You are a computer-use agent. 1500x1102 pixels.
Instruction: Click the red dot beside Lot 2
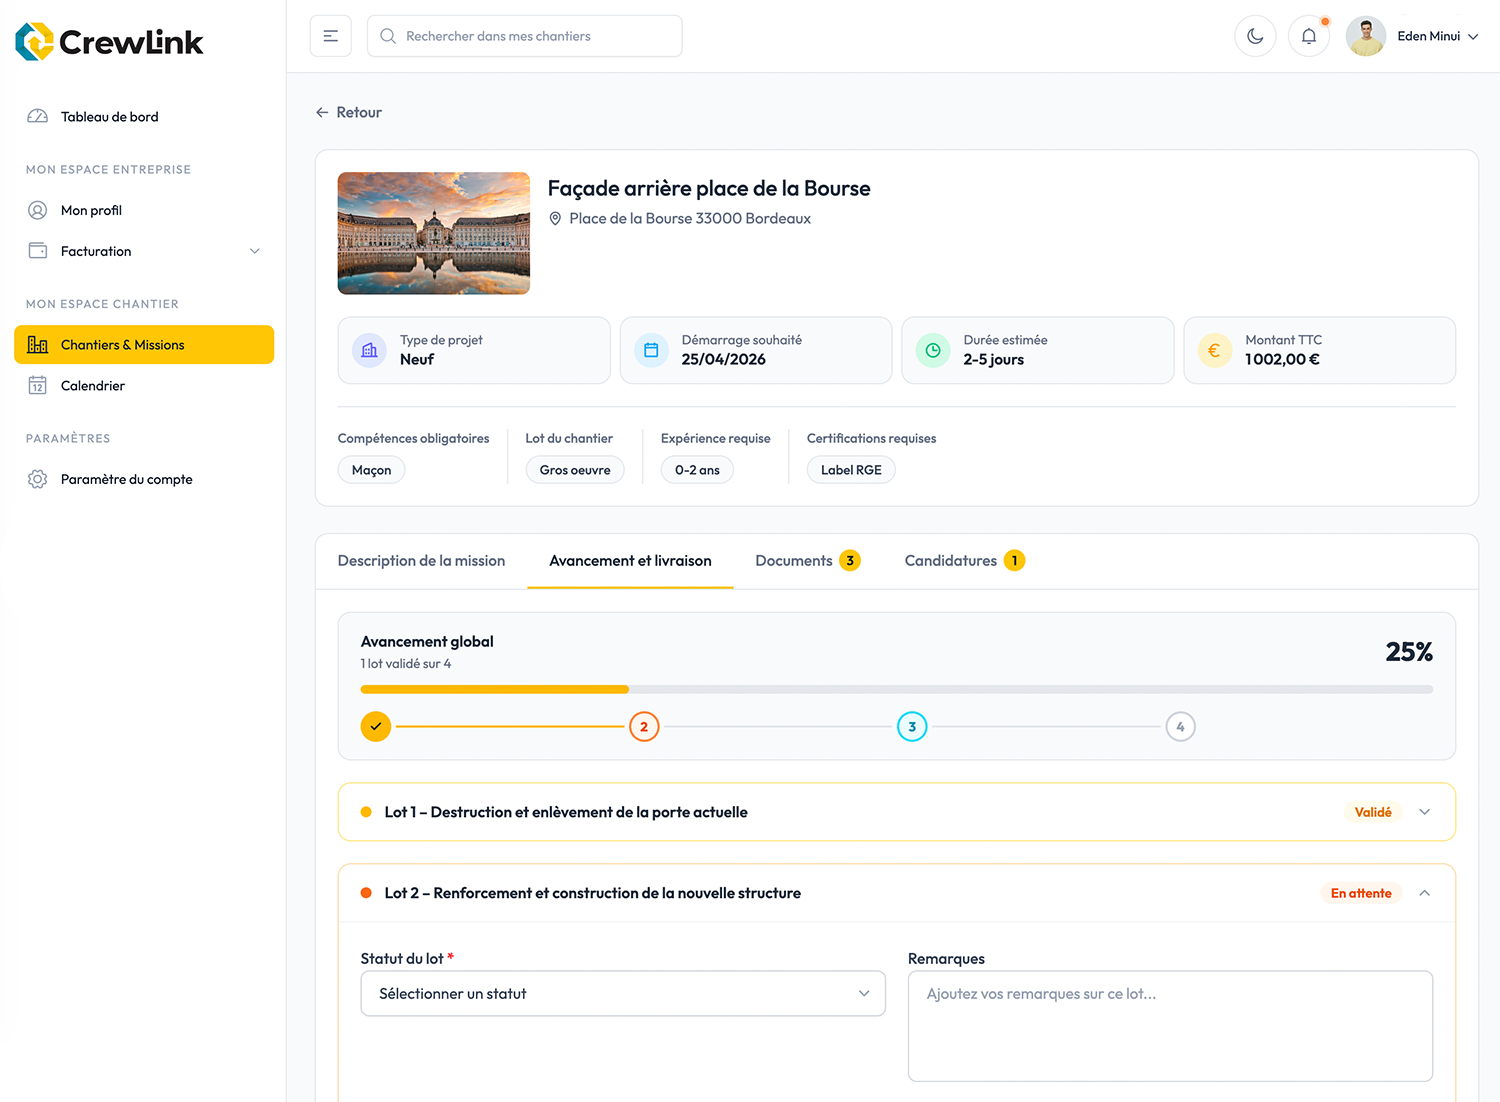tap(366, 893)
